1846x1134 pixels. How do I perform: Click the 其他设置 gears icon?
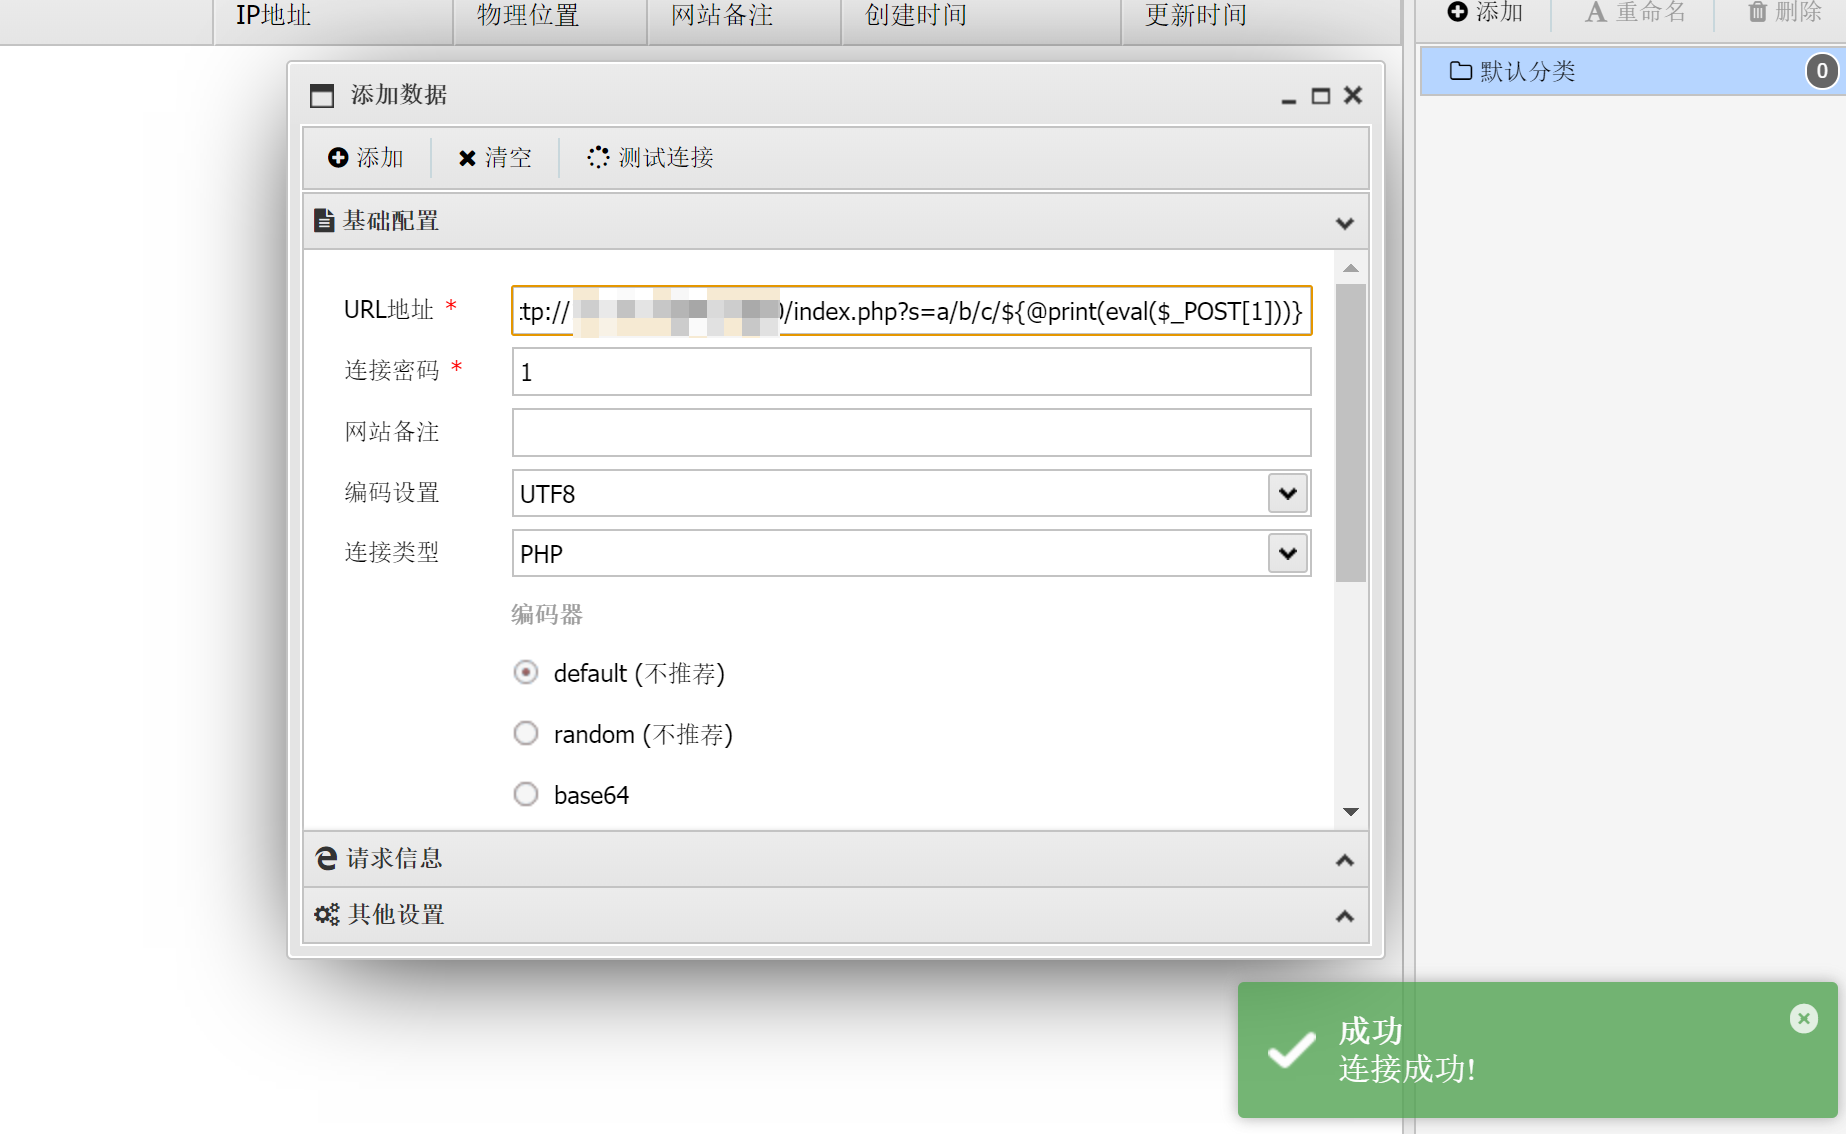pyautogui.click(x=327, y=914)
